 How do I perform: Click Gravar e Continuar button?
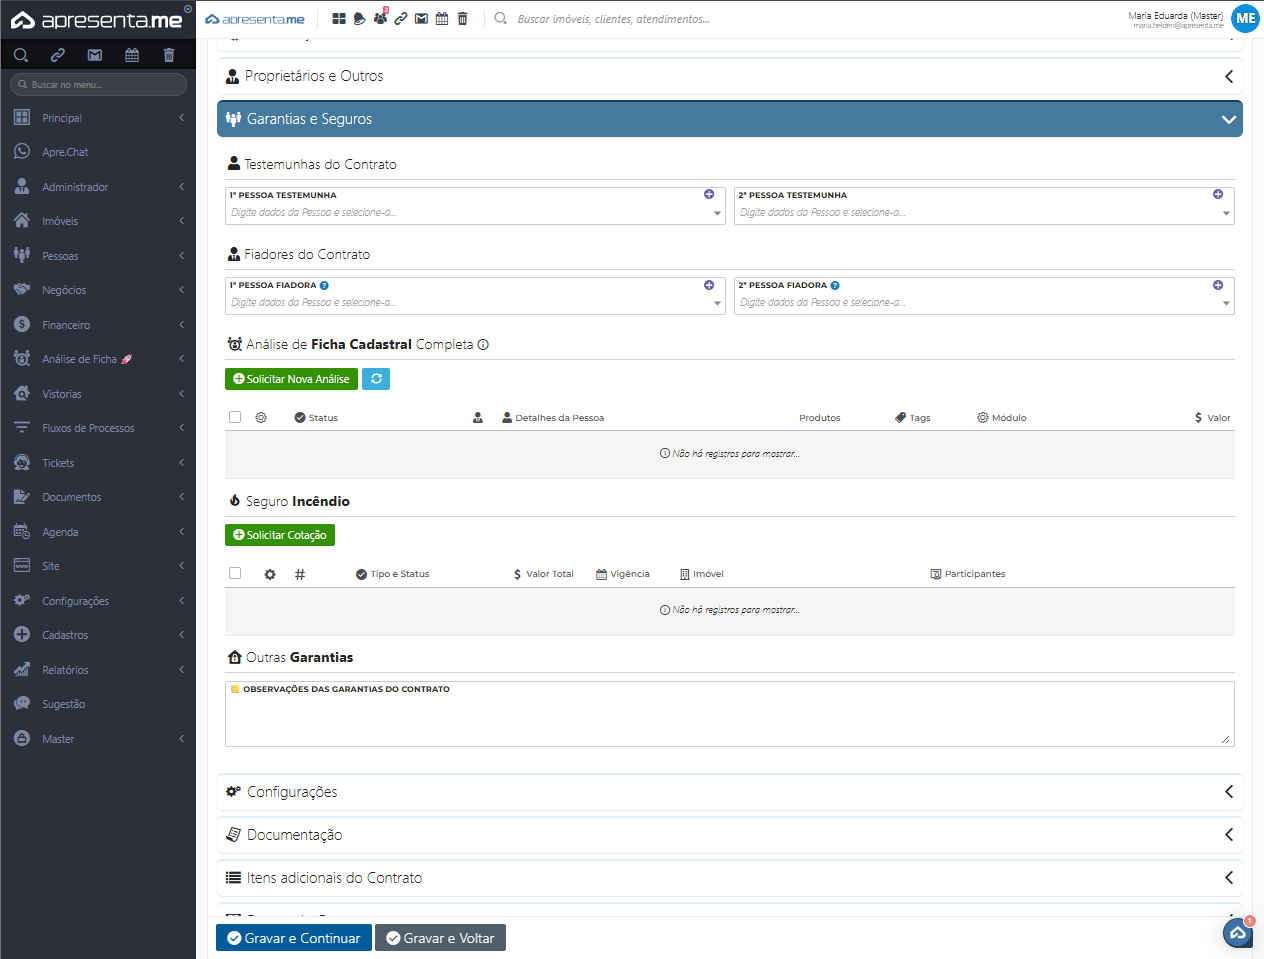pyautogui.click(x=294, y=938)
